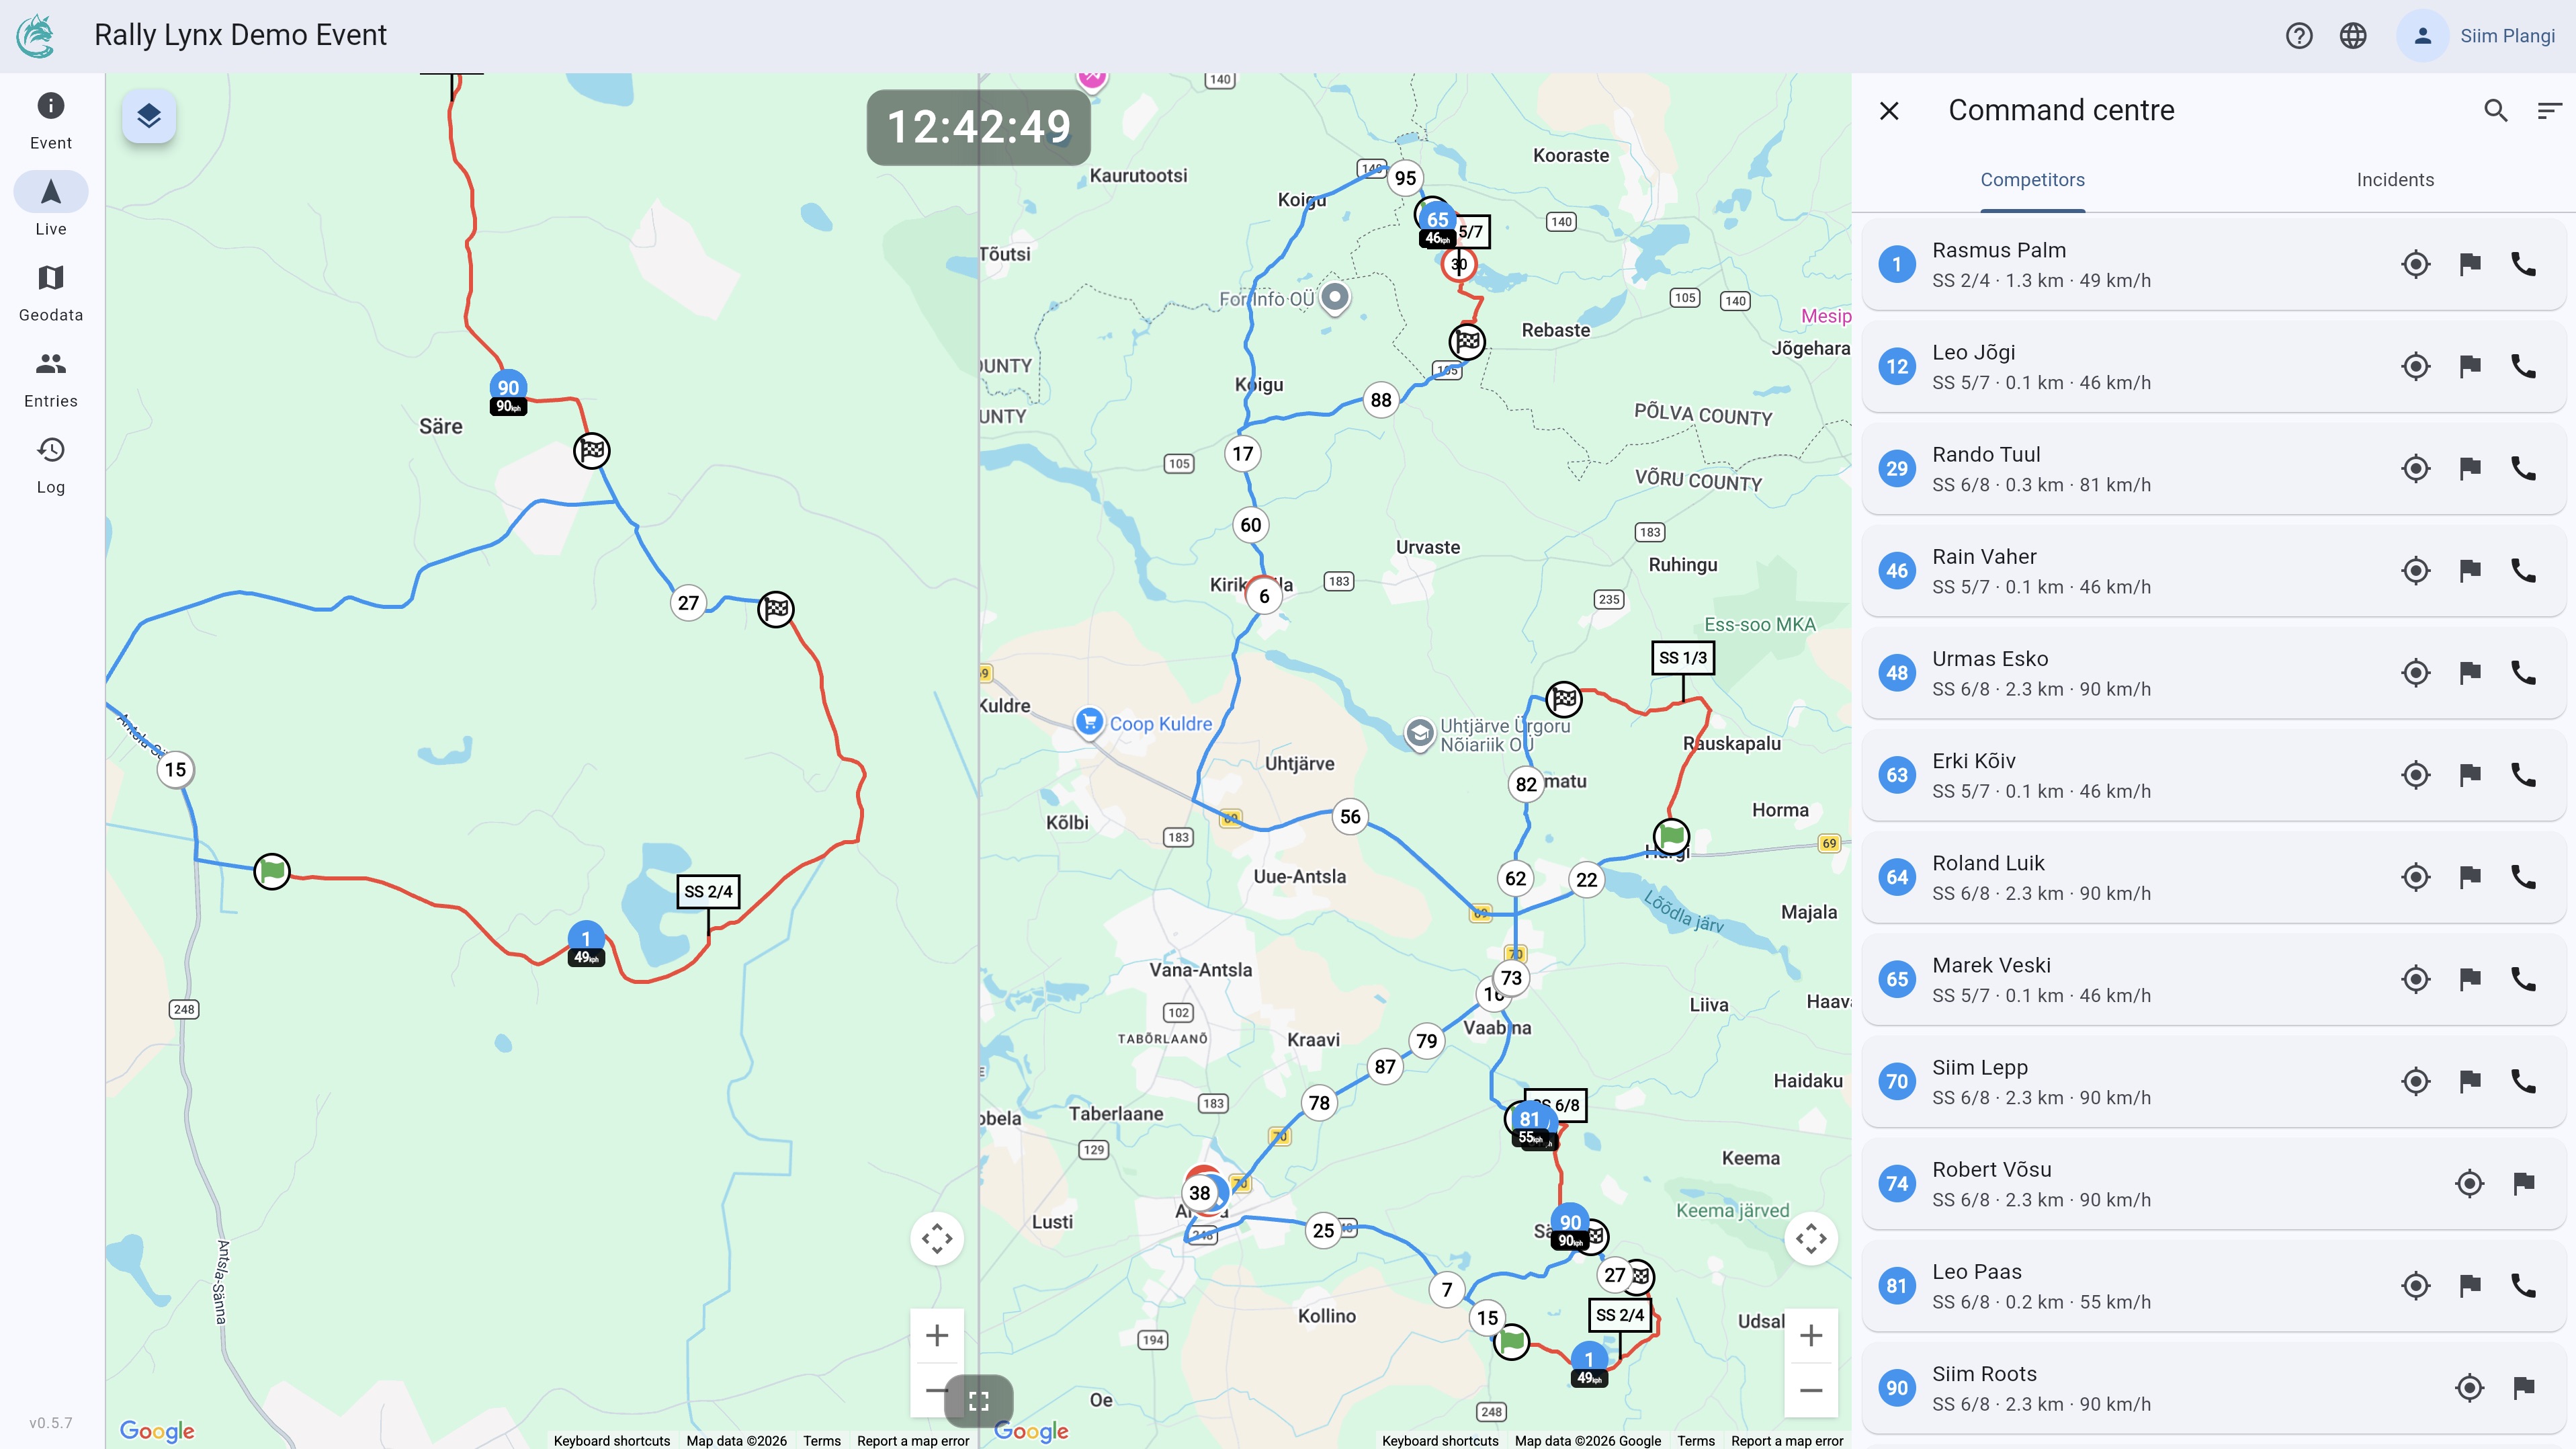The width and height of the screenshot is (2576, 1449).
Task: Flag competitor Leo Jõgi
Action: pyautogui.click(x=2469, y=366)
